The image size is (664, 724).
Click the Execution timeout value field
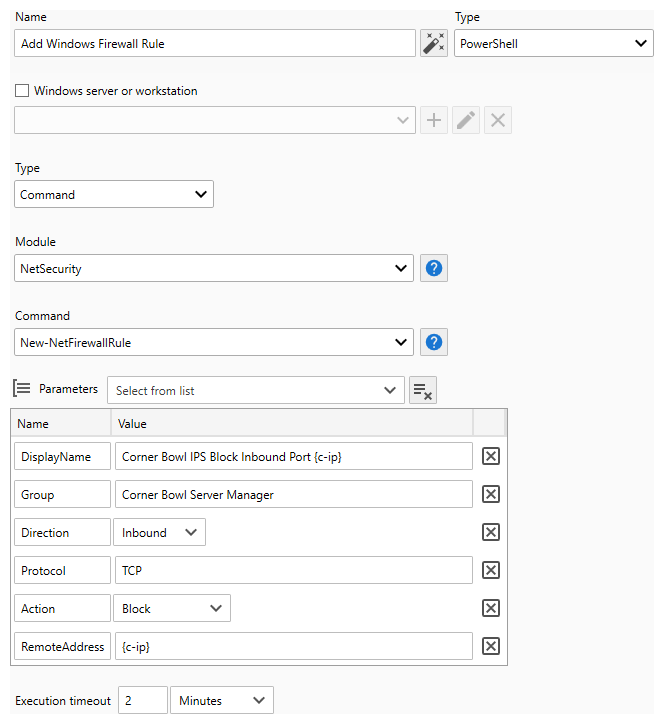(x=143, y=700)
